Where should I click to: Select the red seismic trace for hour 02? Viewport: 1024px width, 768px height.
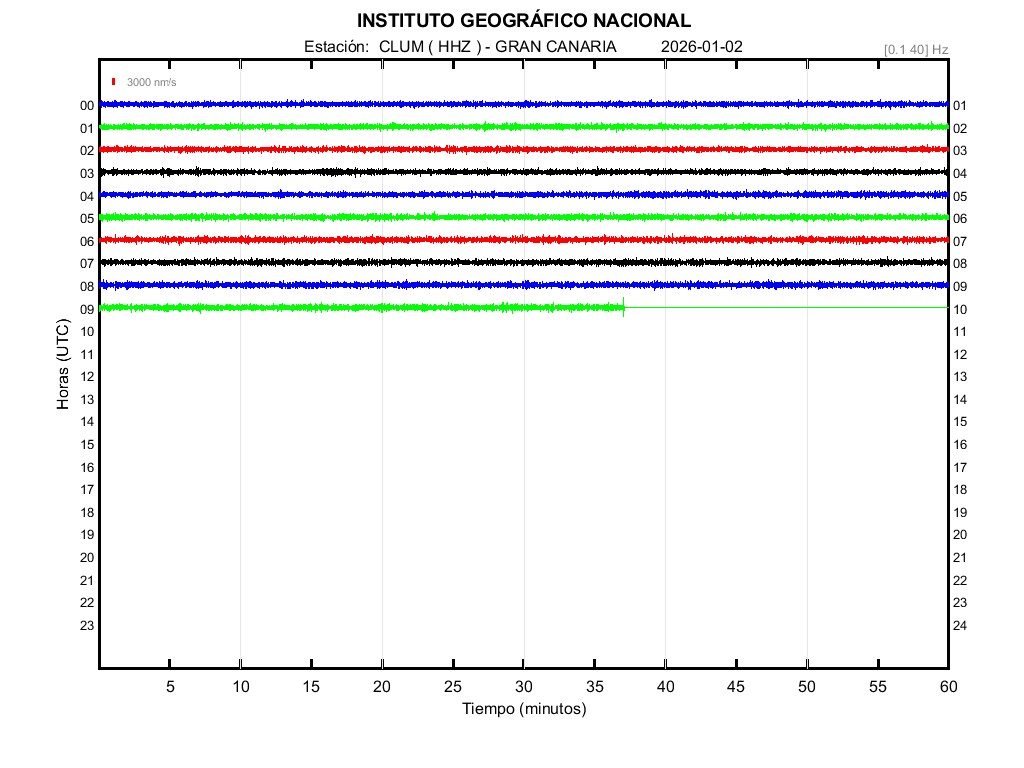(x=523, y=149)
